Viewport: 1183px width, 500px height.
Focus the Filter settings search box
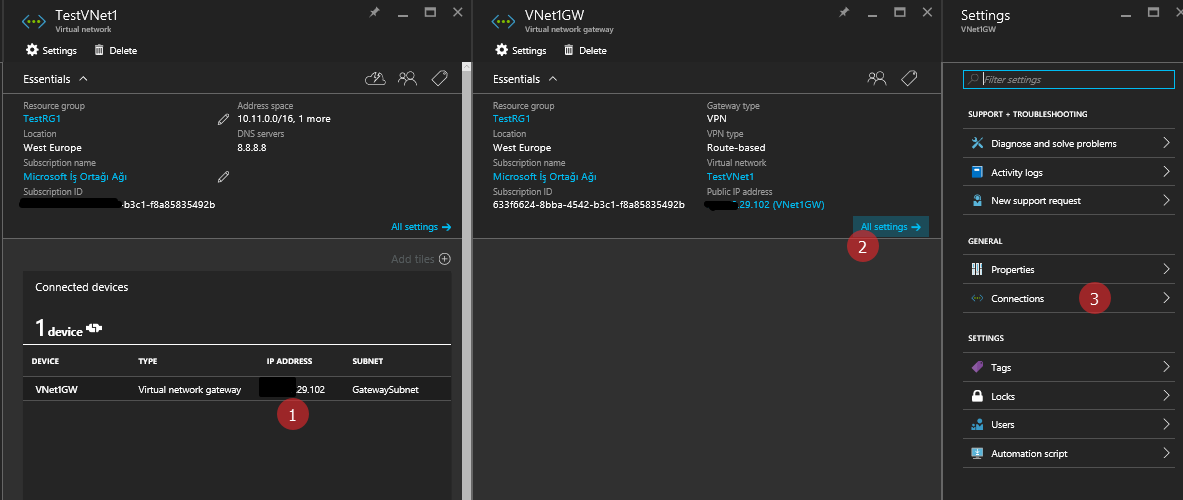(x=1069, y=79)
